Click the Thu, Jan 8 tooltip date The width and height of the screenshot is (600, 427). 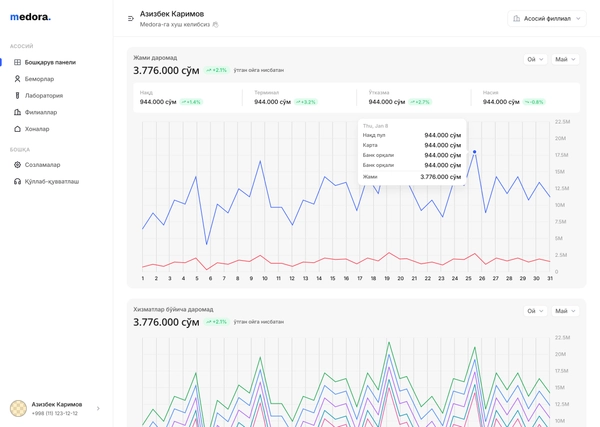pos(375,126)
